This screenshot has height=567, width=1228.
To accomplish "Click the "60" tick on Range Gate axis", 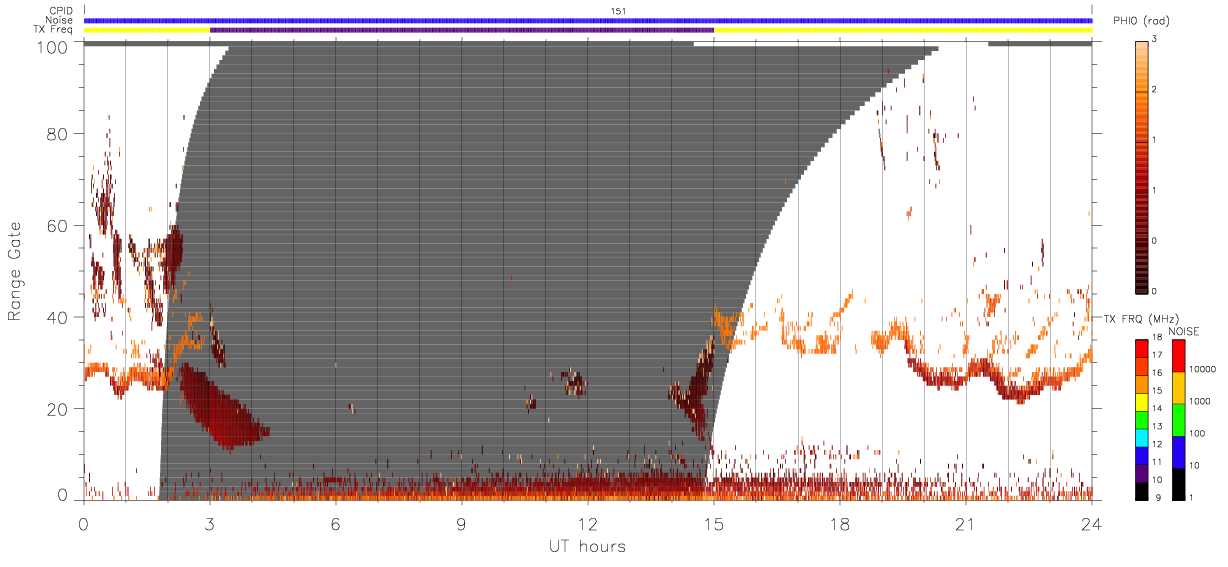I will coord(57,225).
